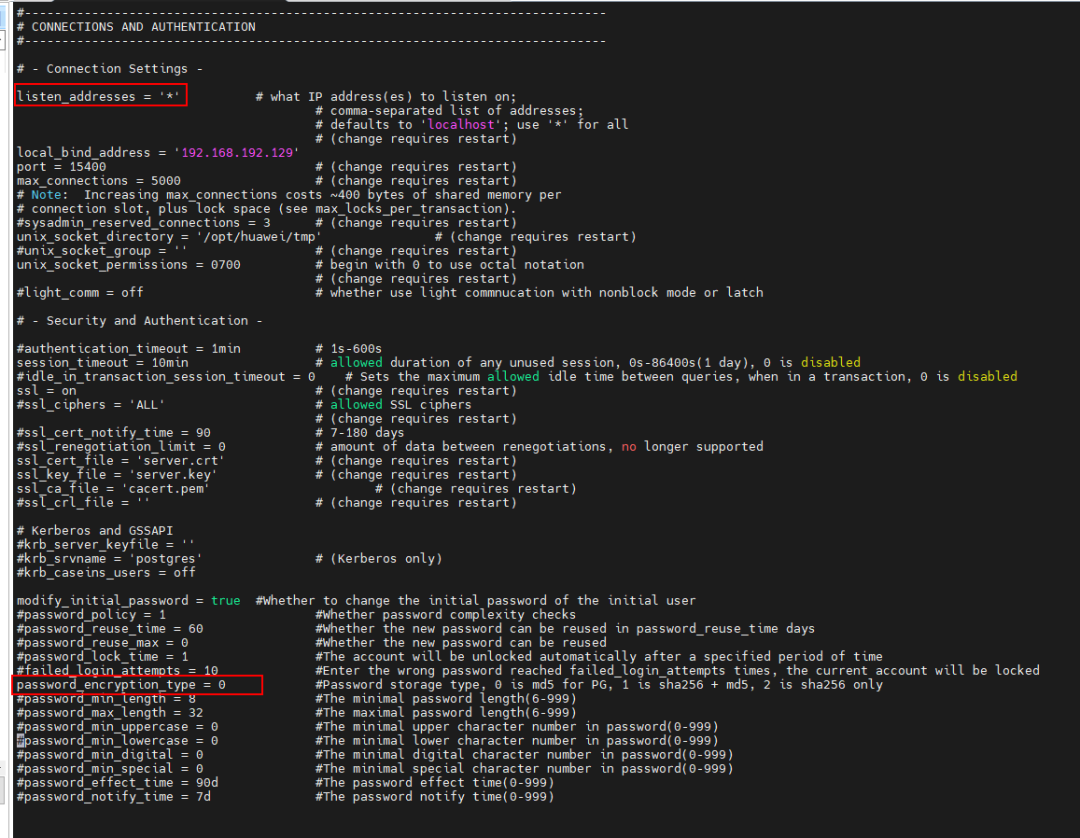The width and height of the screenshot is (1080, 838).
Task: Click the '#krb_server_keyfile' line
Action: (x=105, y=545)
